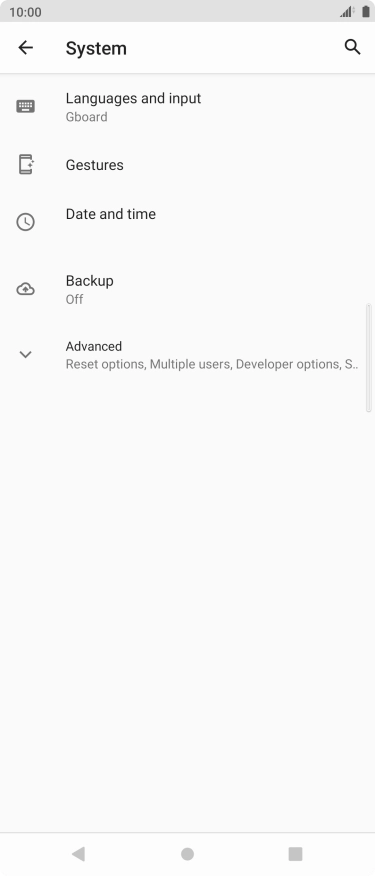Expand Advanced to show Reset options

click(187, 355)
